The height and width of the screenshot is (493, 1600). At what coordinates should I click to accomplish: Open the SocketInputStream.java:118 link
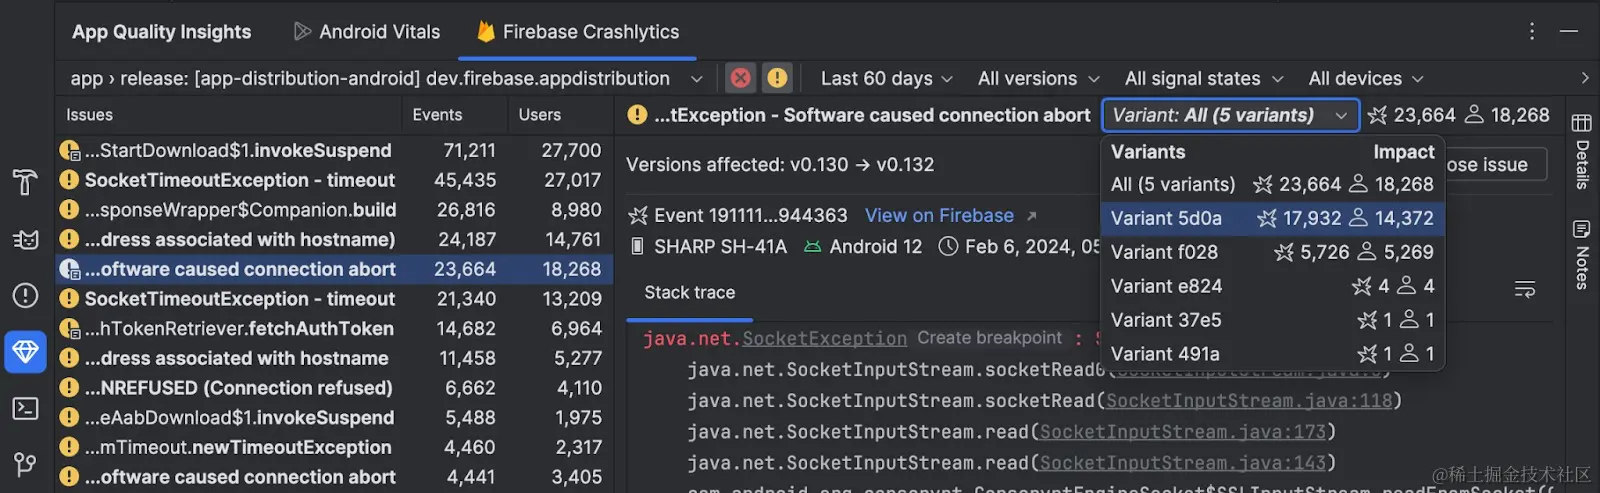coord(1248,401)
